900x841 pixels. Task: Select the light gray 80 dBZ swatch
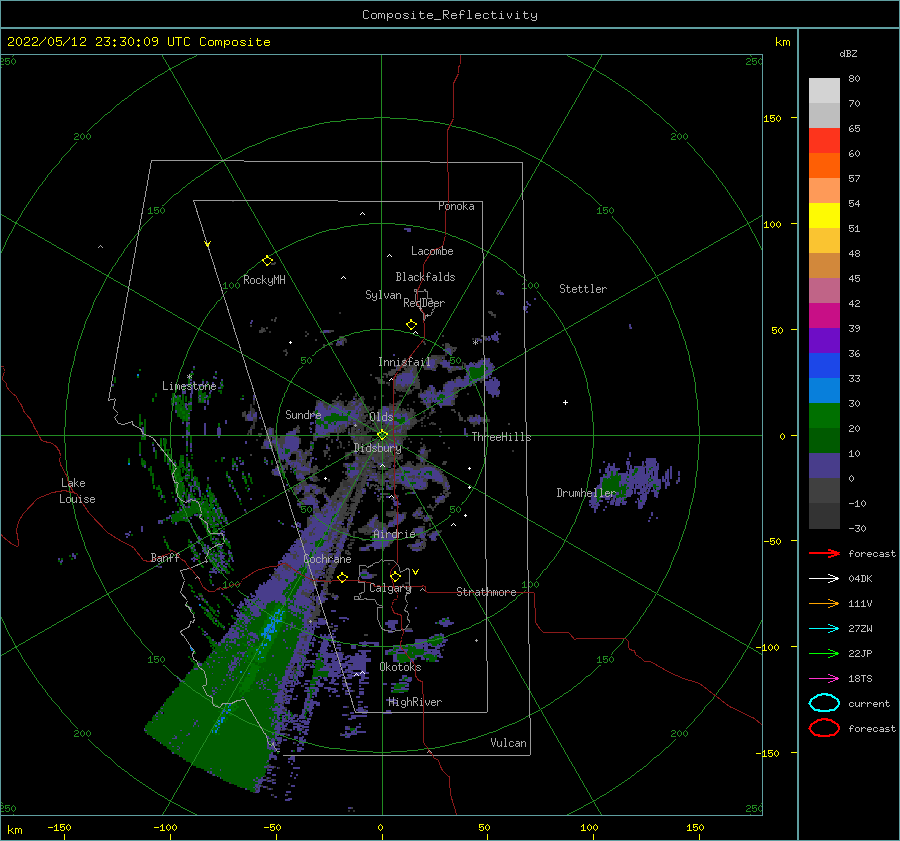(824, 90)
